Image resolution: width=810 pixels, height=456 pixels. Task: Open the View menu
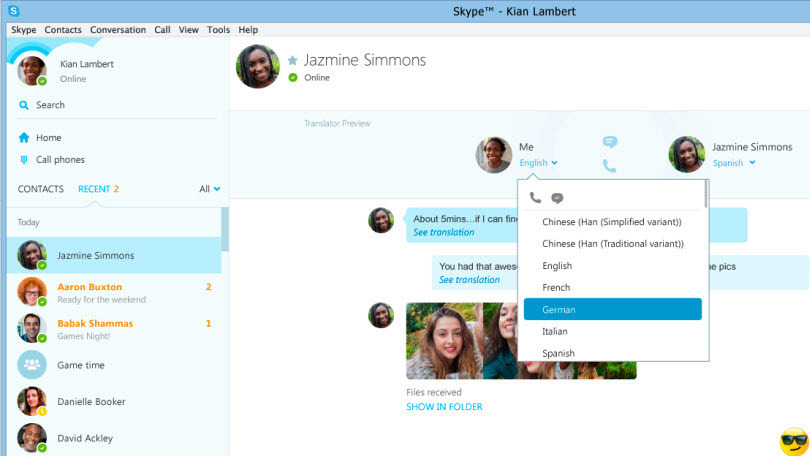[189, 29]
